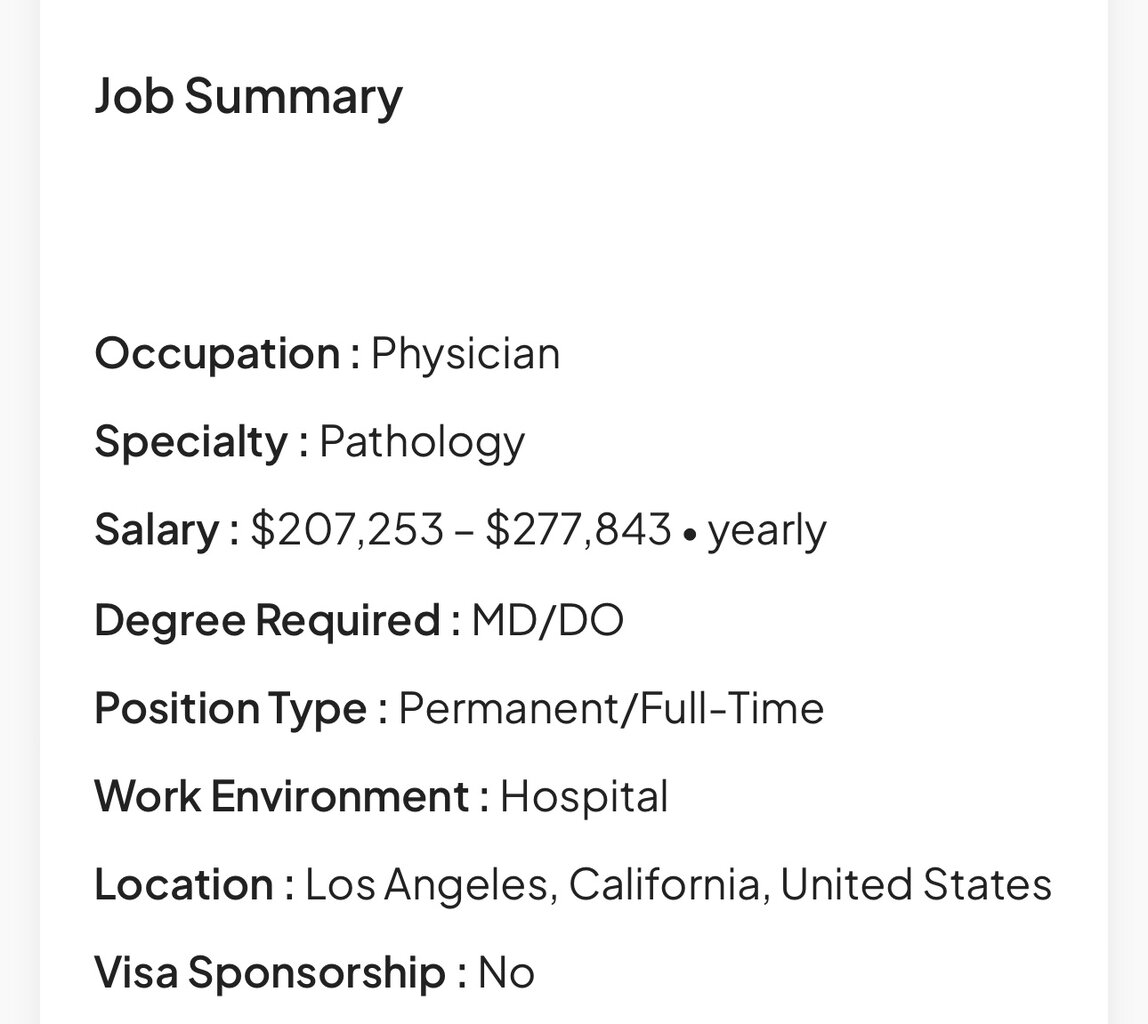This screenshot has height=1024, width=1148.
Task: Click the Physician occupation value
Action: pyautogui.click(x=465, y=354)
